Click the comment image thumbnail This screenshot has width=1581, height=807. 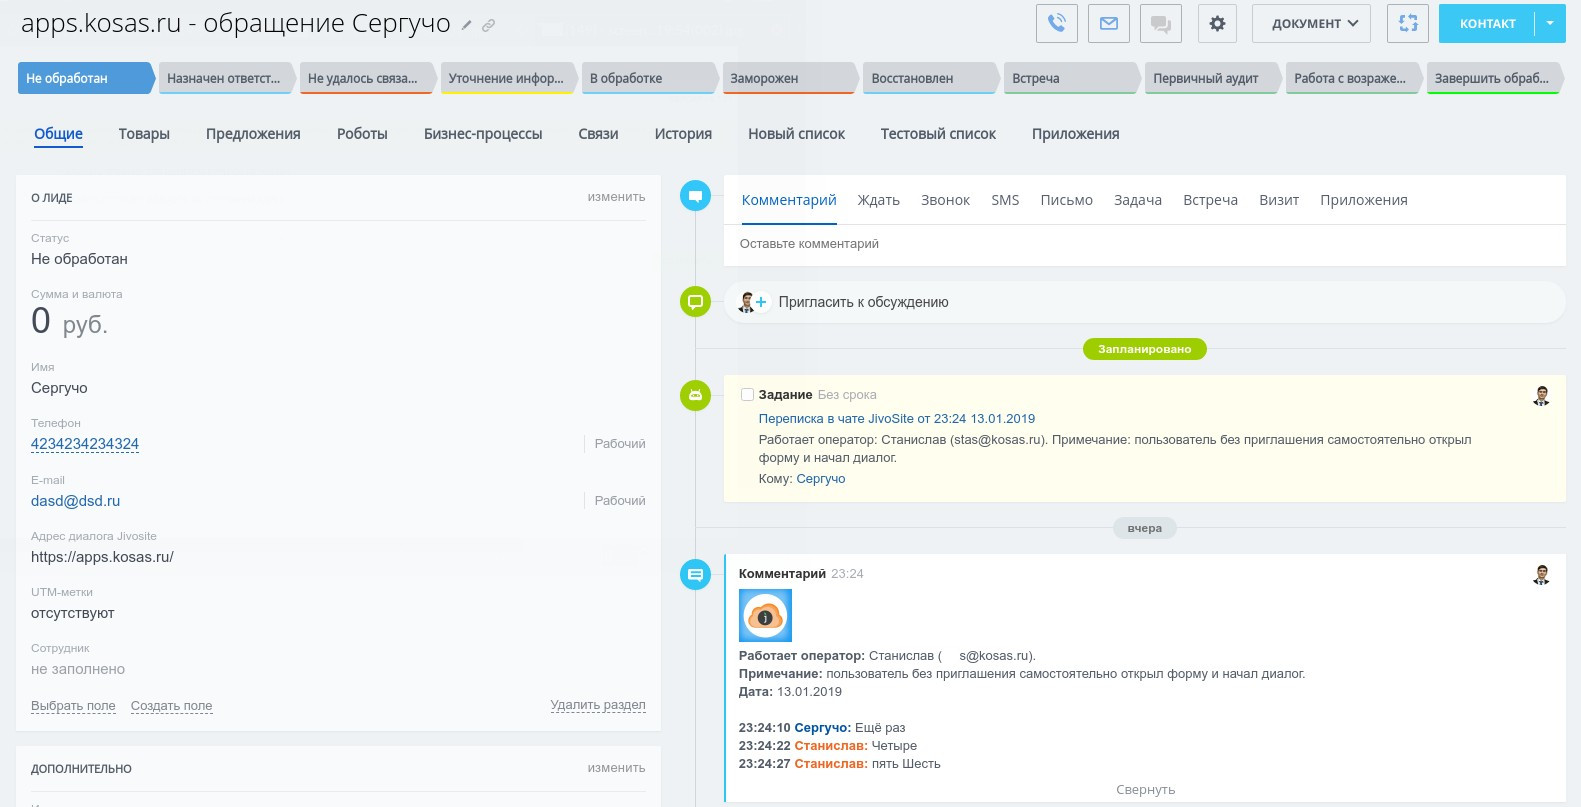click(765, 615)
